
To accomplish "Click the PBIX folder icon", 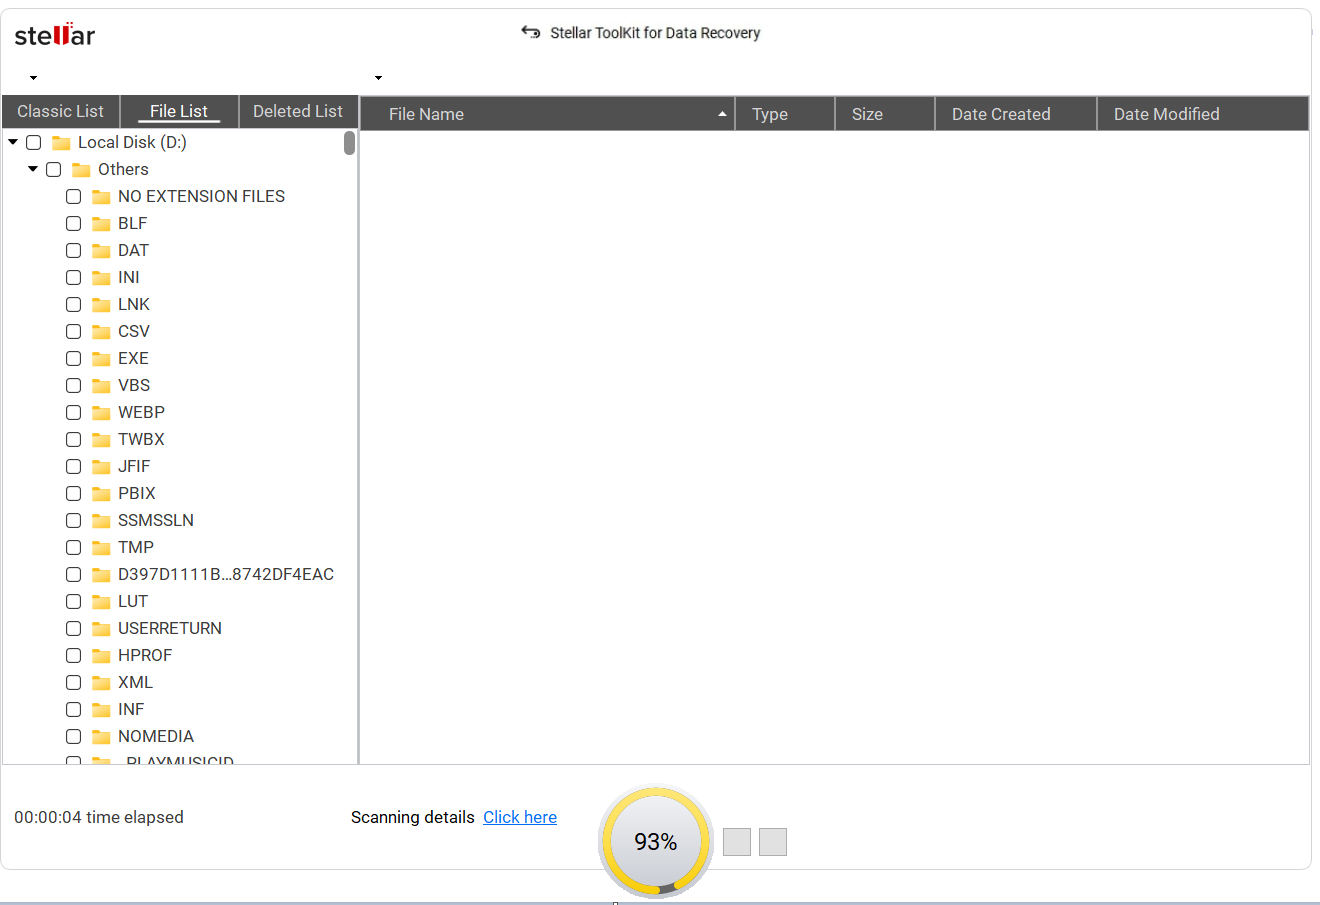I will coord(101,494).
